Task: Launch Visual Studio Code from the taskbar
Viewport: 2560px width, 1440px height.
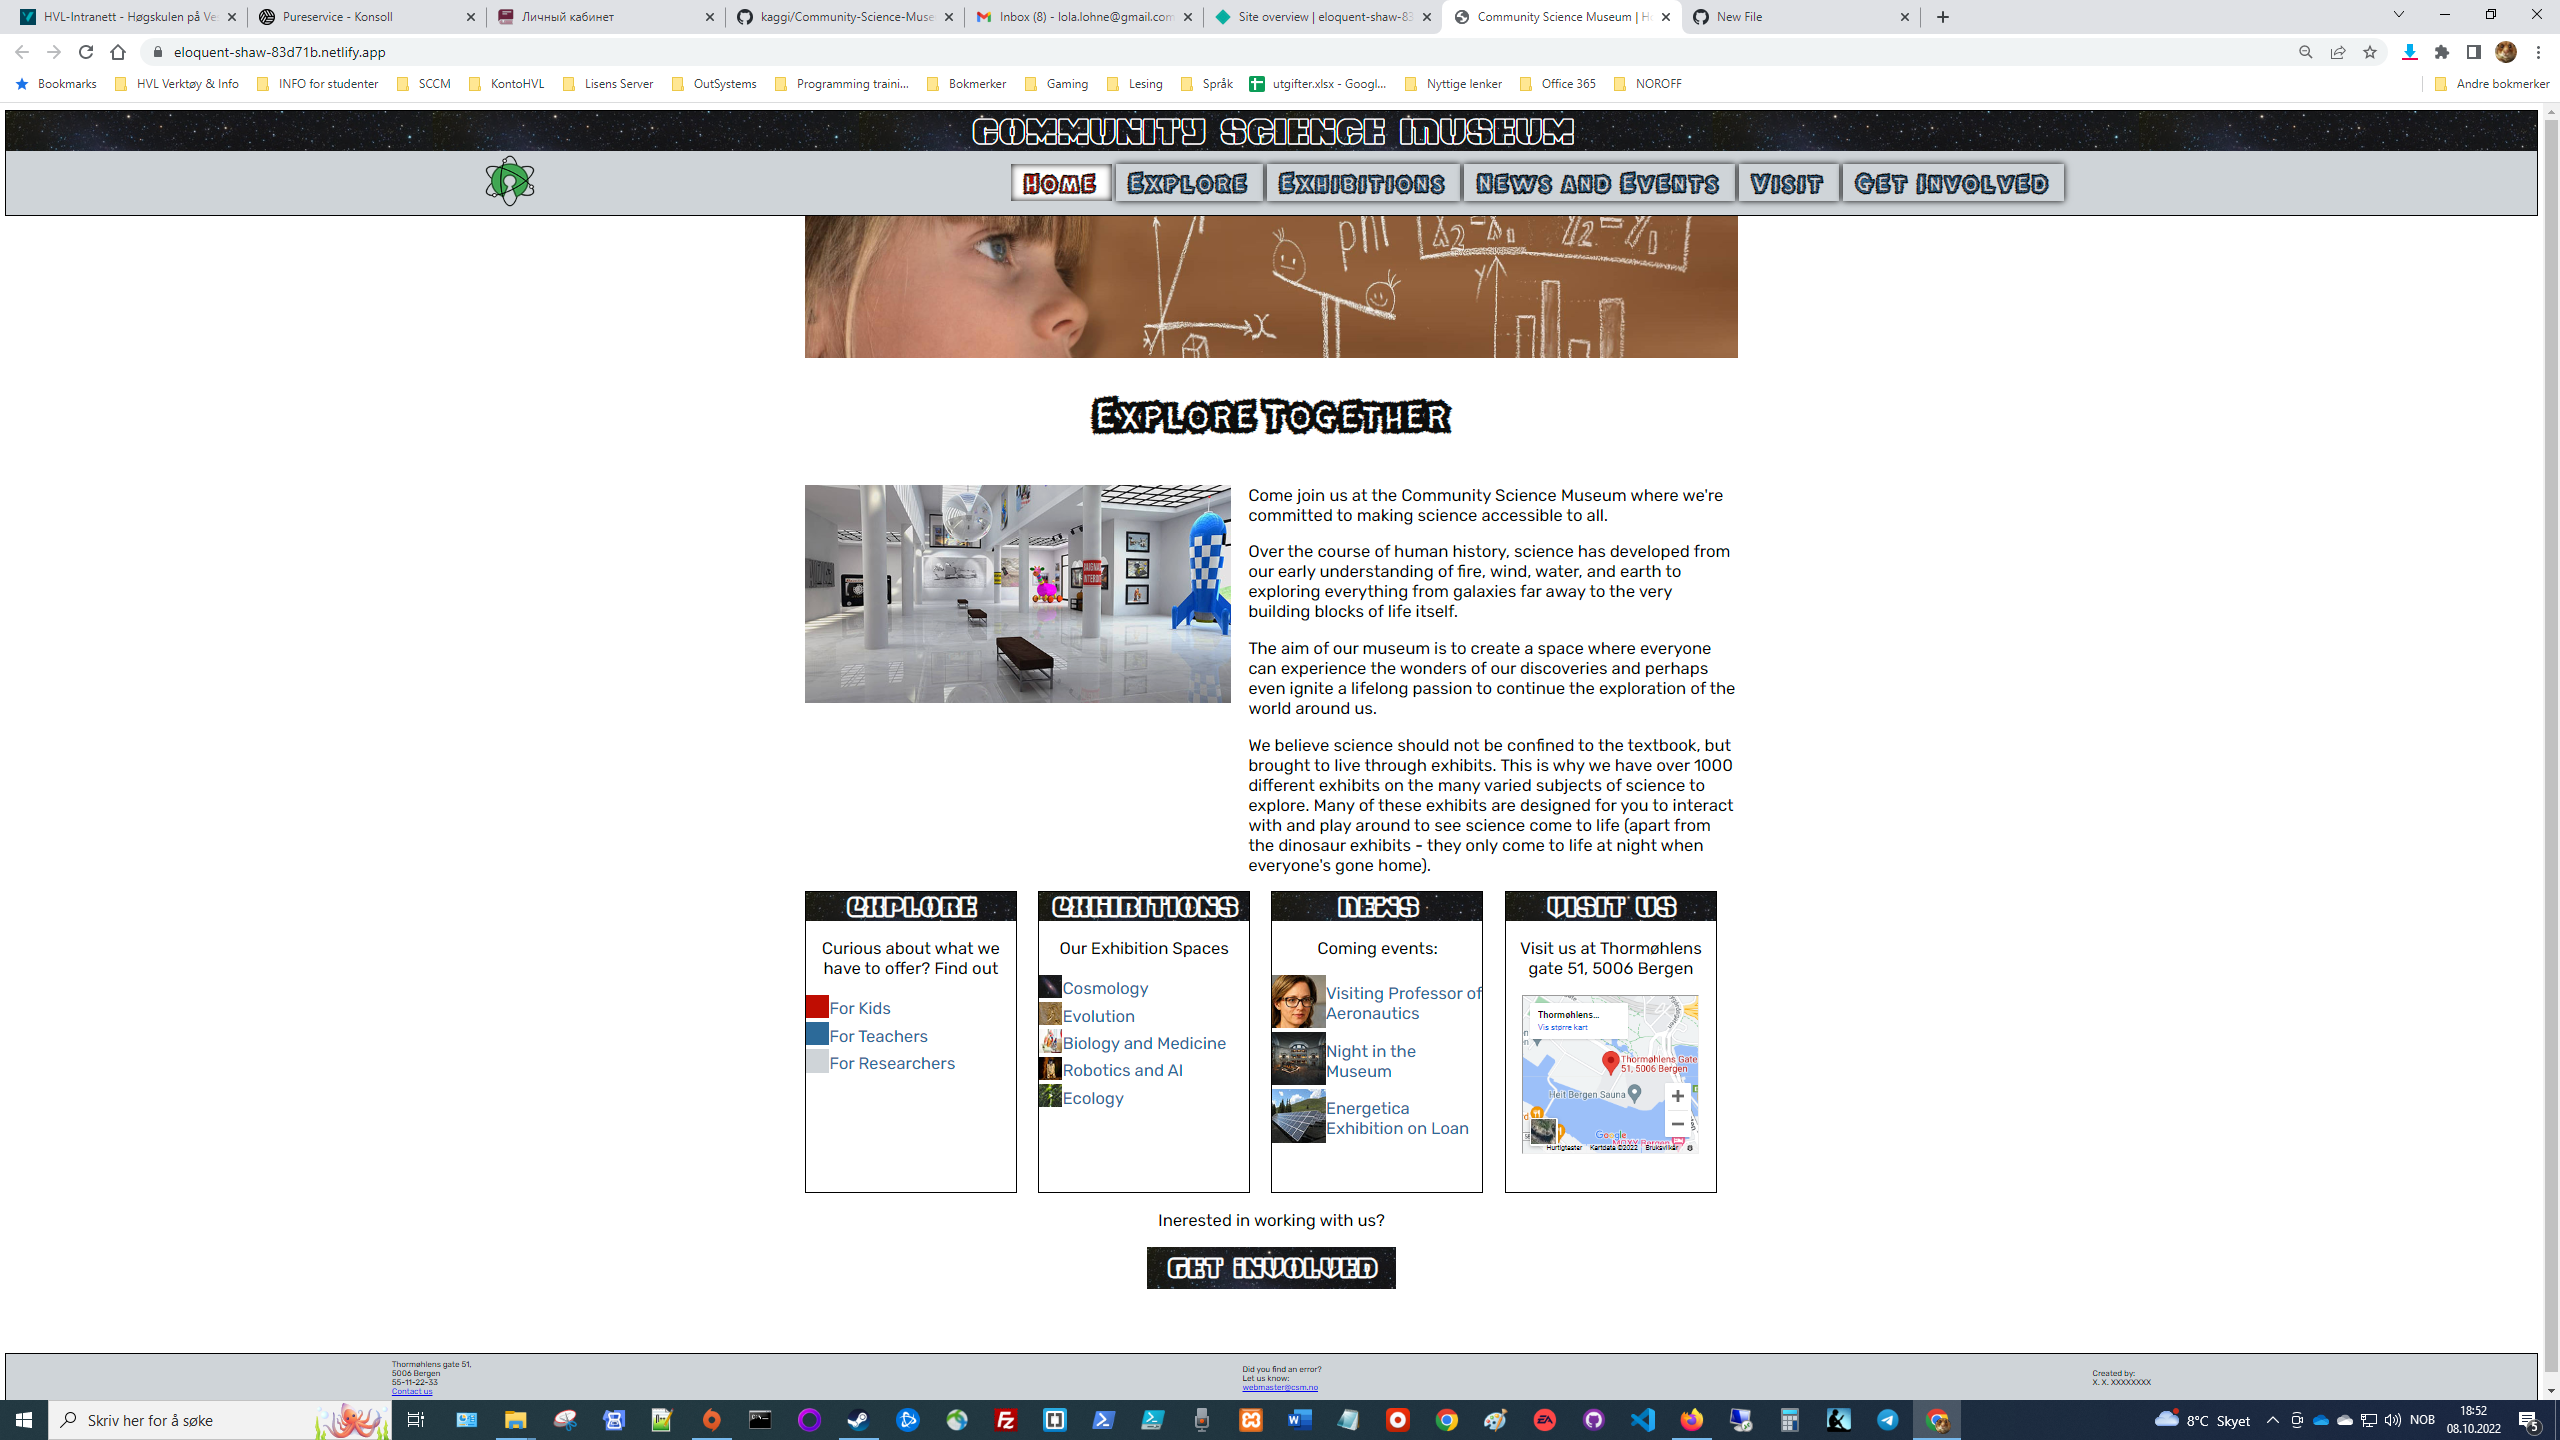Action: click(x=1643, y=1420)
